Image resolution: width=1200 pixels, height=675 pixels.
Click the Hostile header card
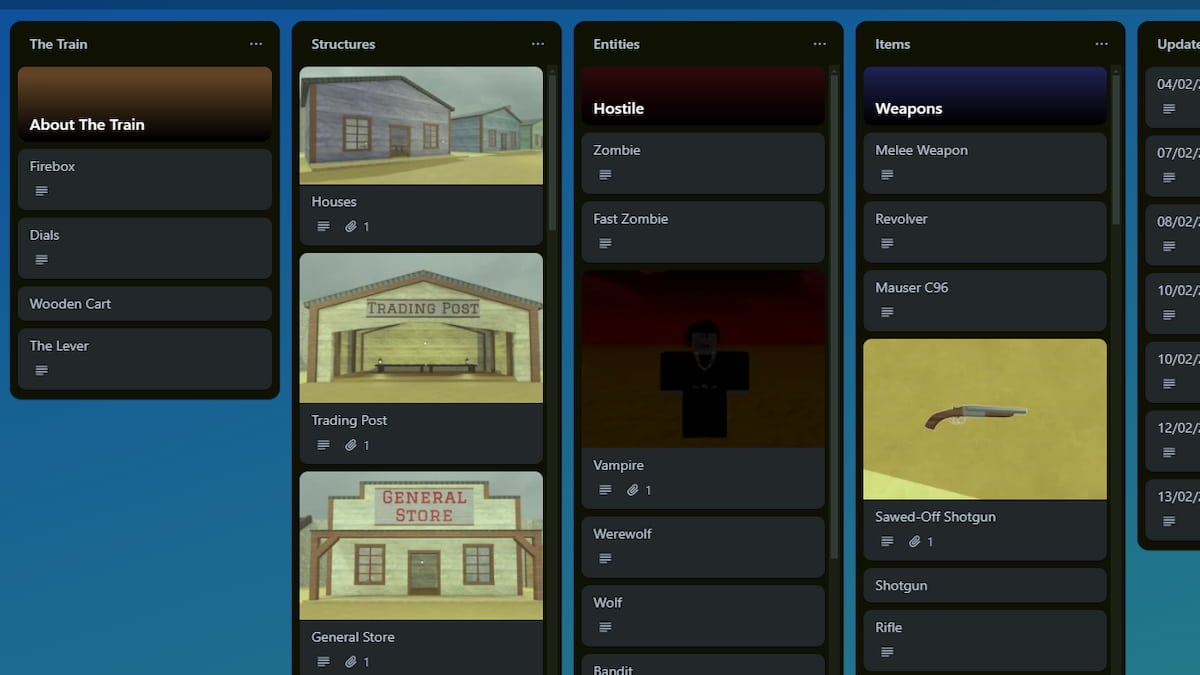(x=702, y=96)
